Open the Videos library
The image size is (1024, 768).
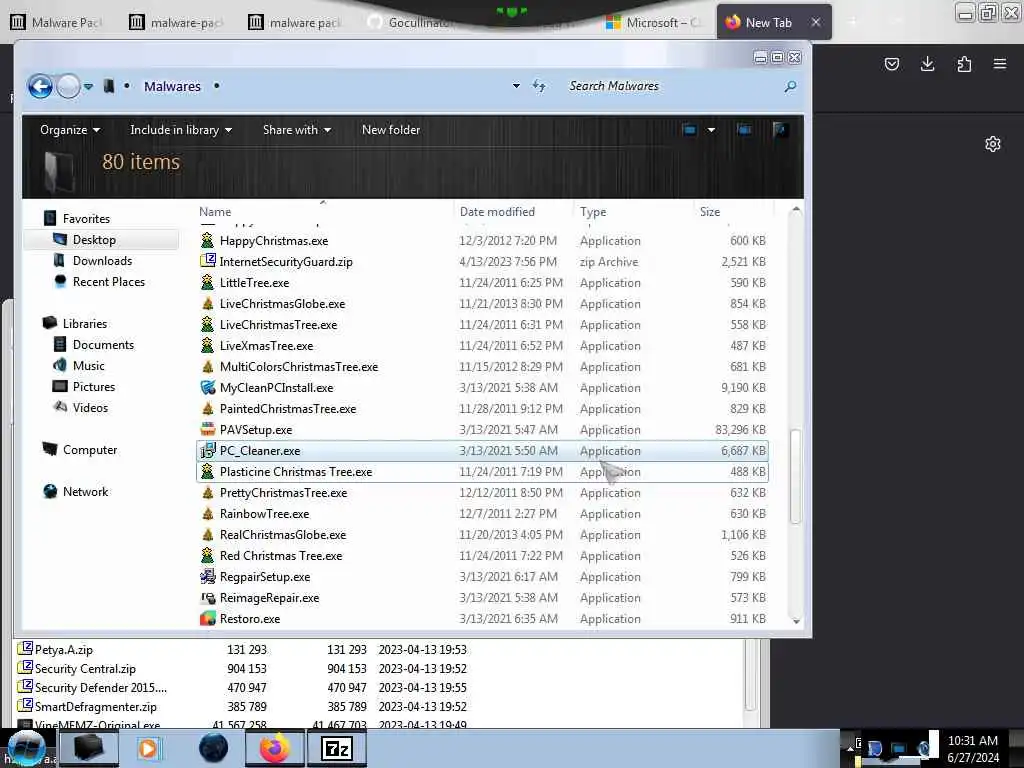tap(90, 408)
